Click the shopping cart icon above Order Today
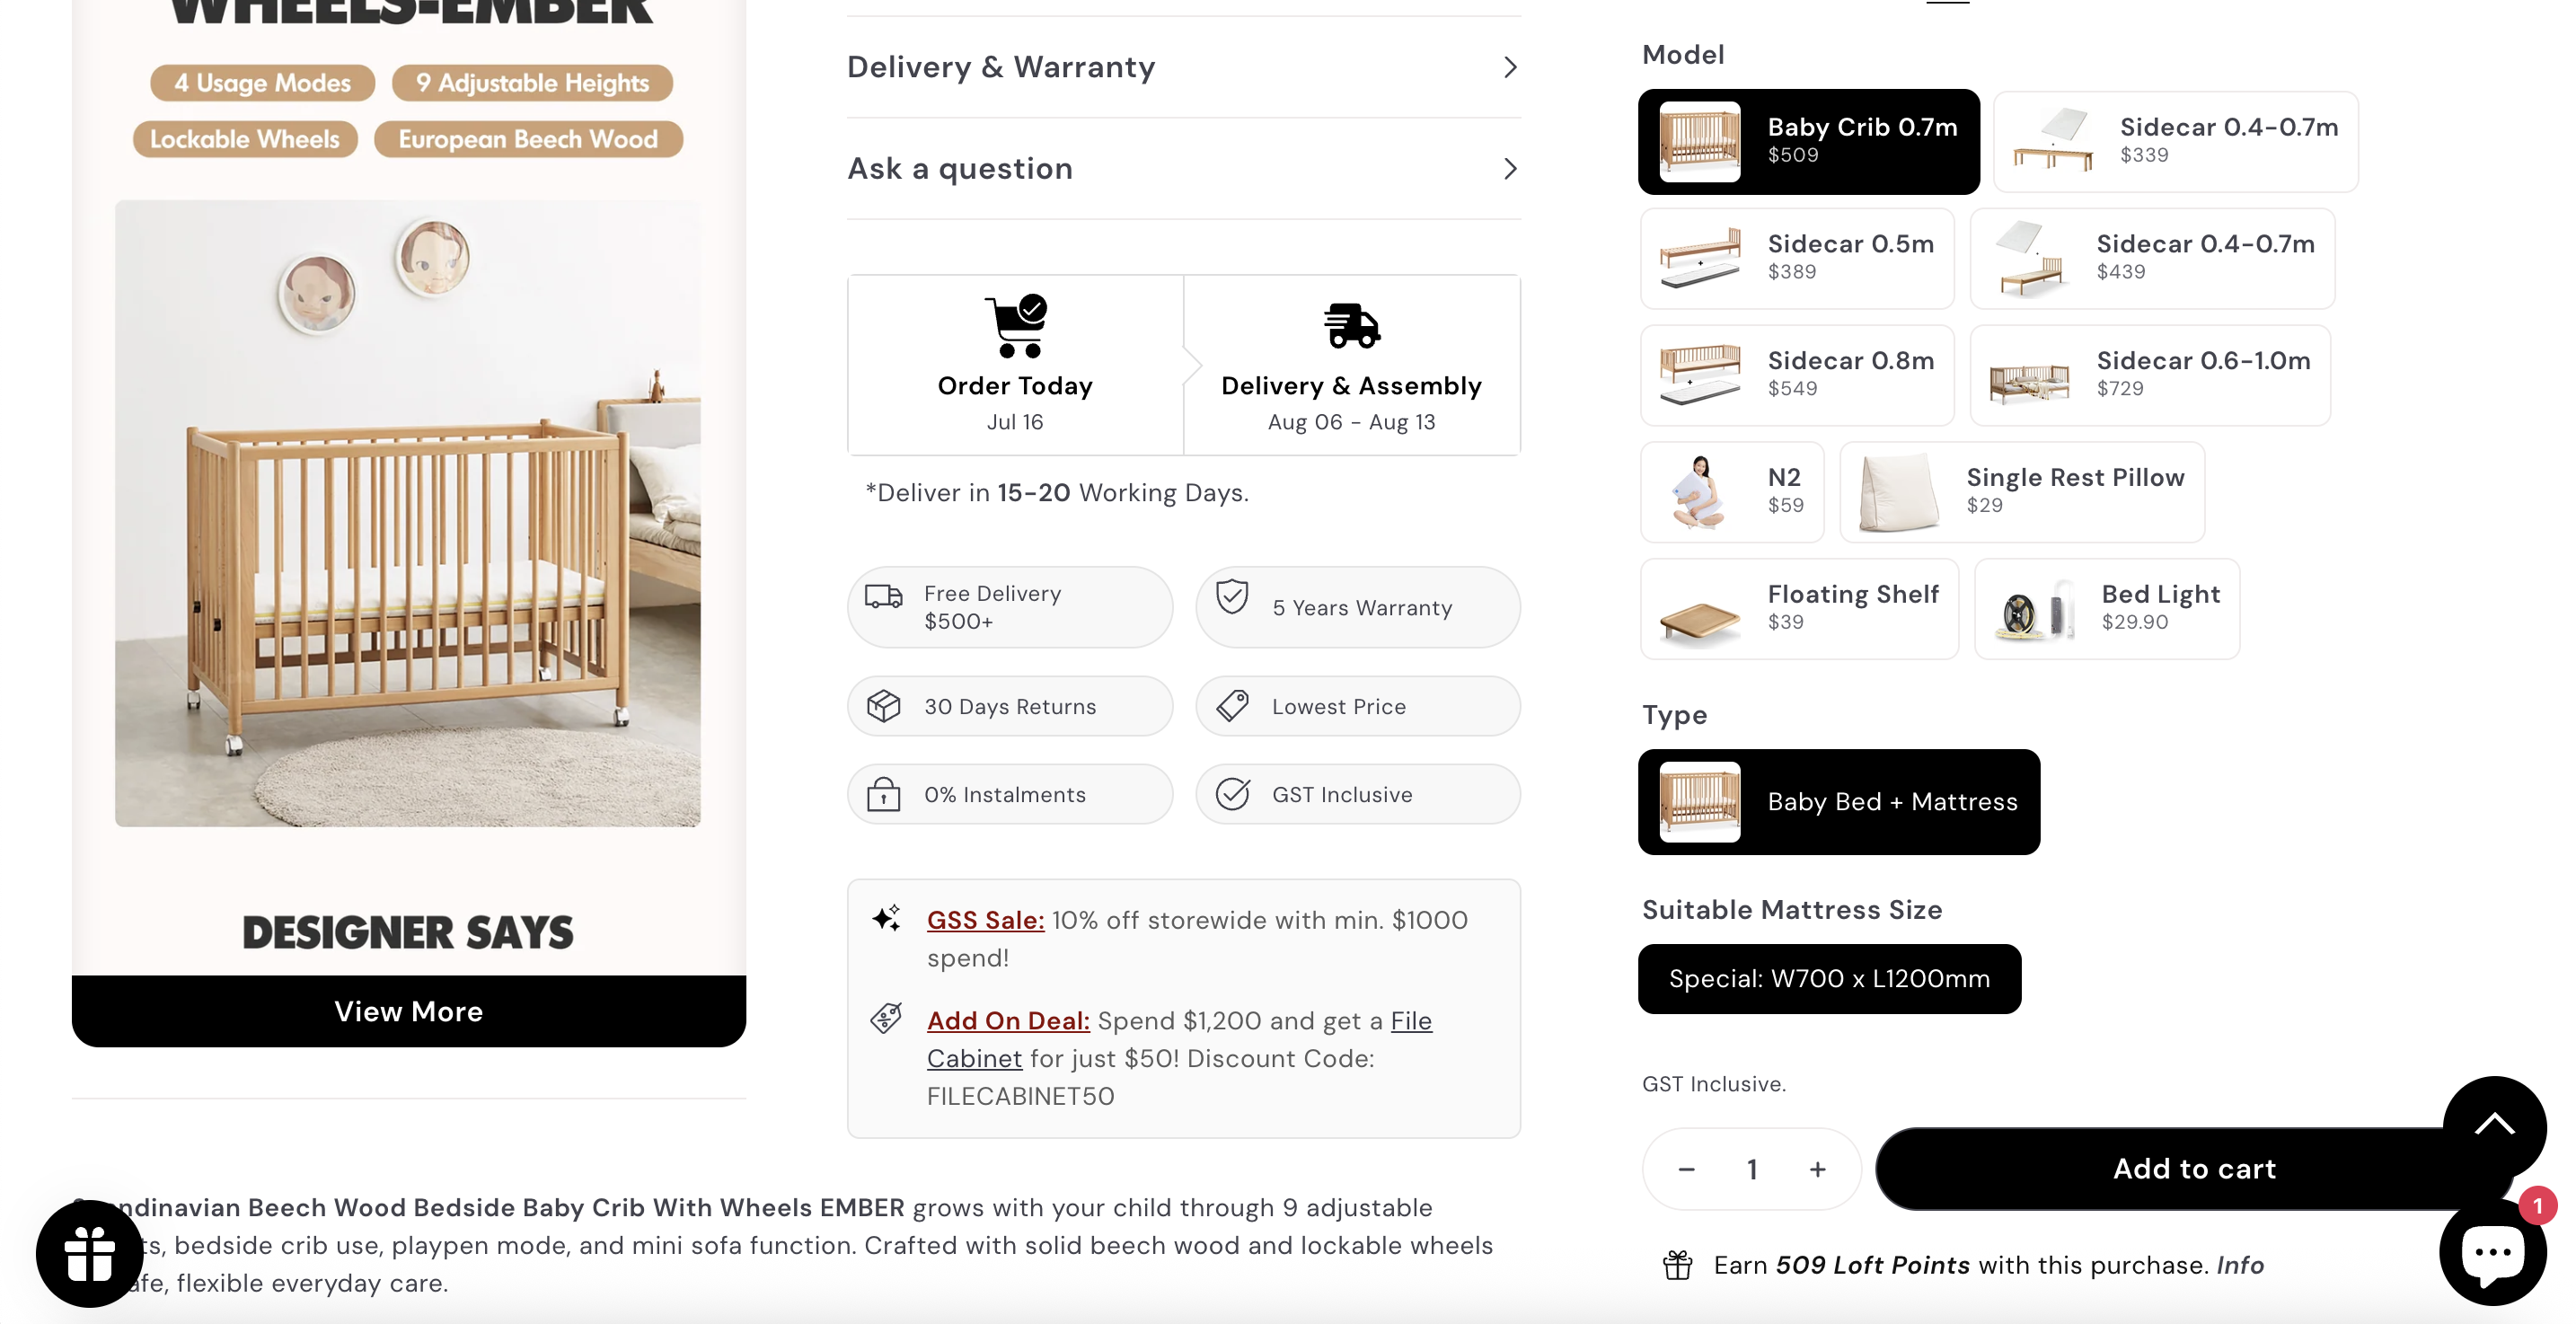2576x1324 pixels. pyautogui.click(x=1015, y=326)
